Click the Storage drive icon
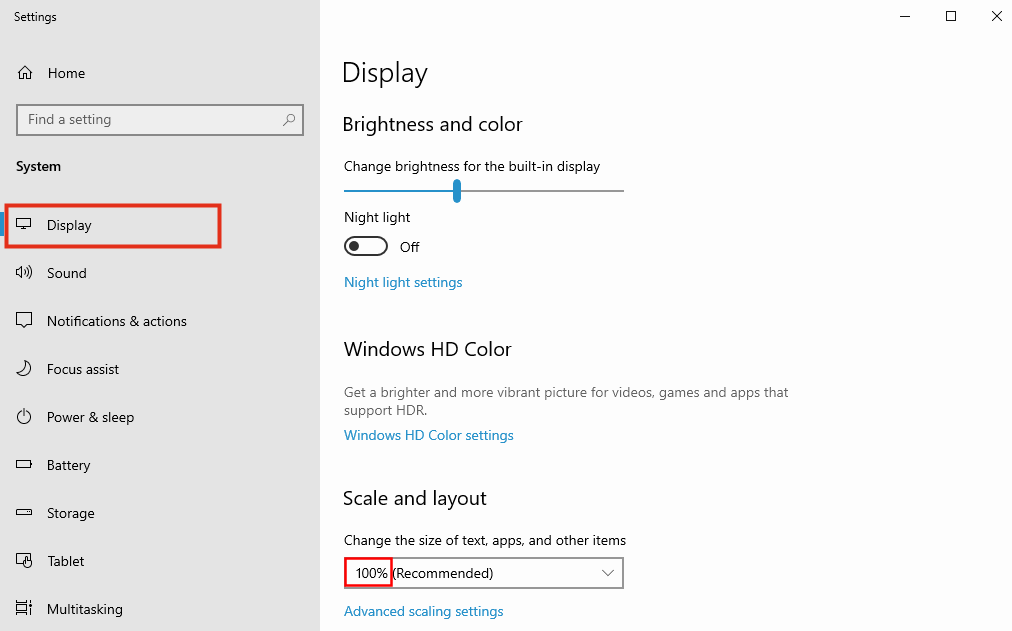The image size is (1012, 631). click(x=25, y=513)
